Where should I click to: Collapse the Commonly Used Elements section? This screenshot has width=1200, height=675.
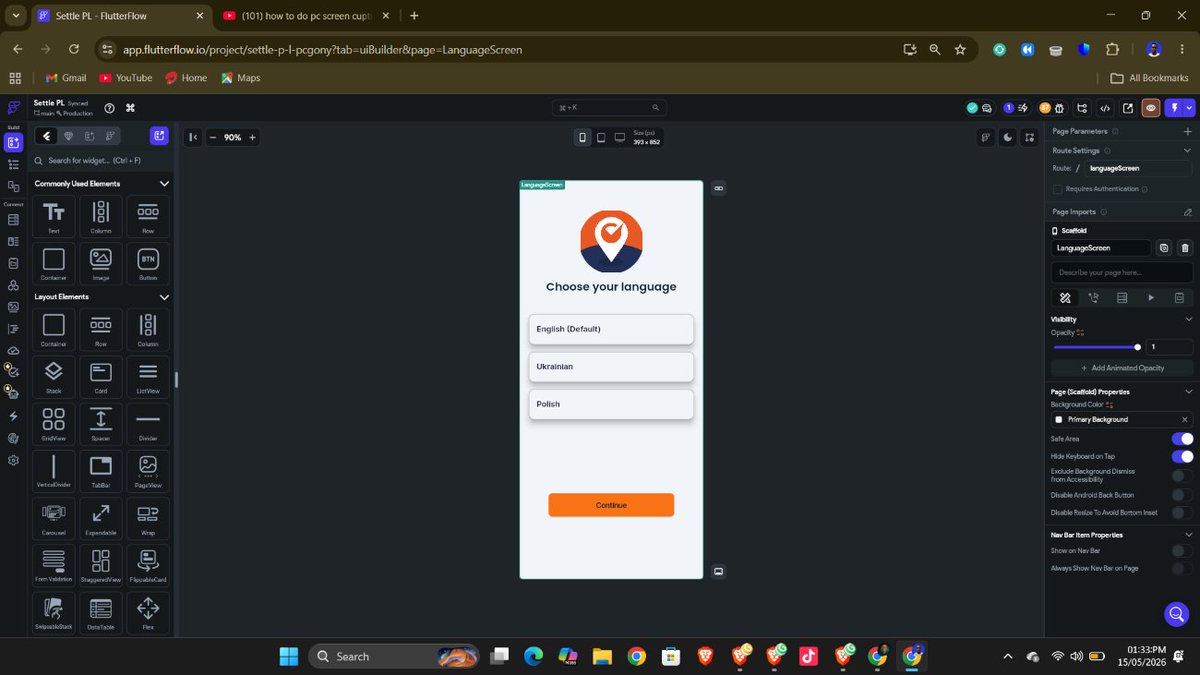[164, 184]
